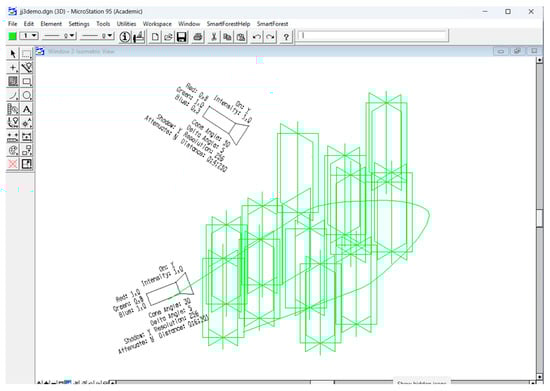Screen dimensions: 550x391
Task: Click the key-in command input field
Action: point(373,36)
